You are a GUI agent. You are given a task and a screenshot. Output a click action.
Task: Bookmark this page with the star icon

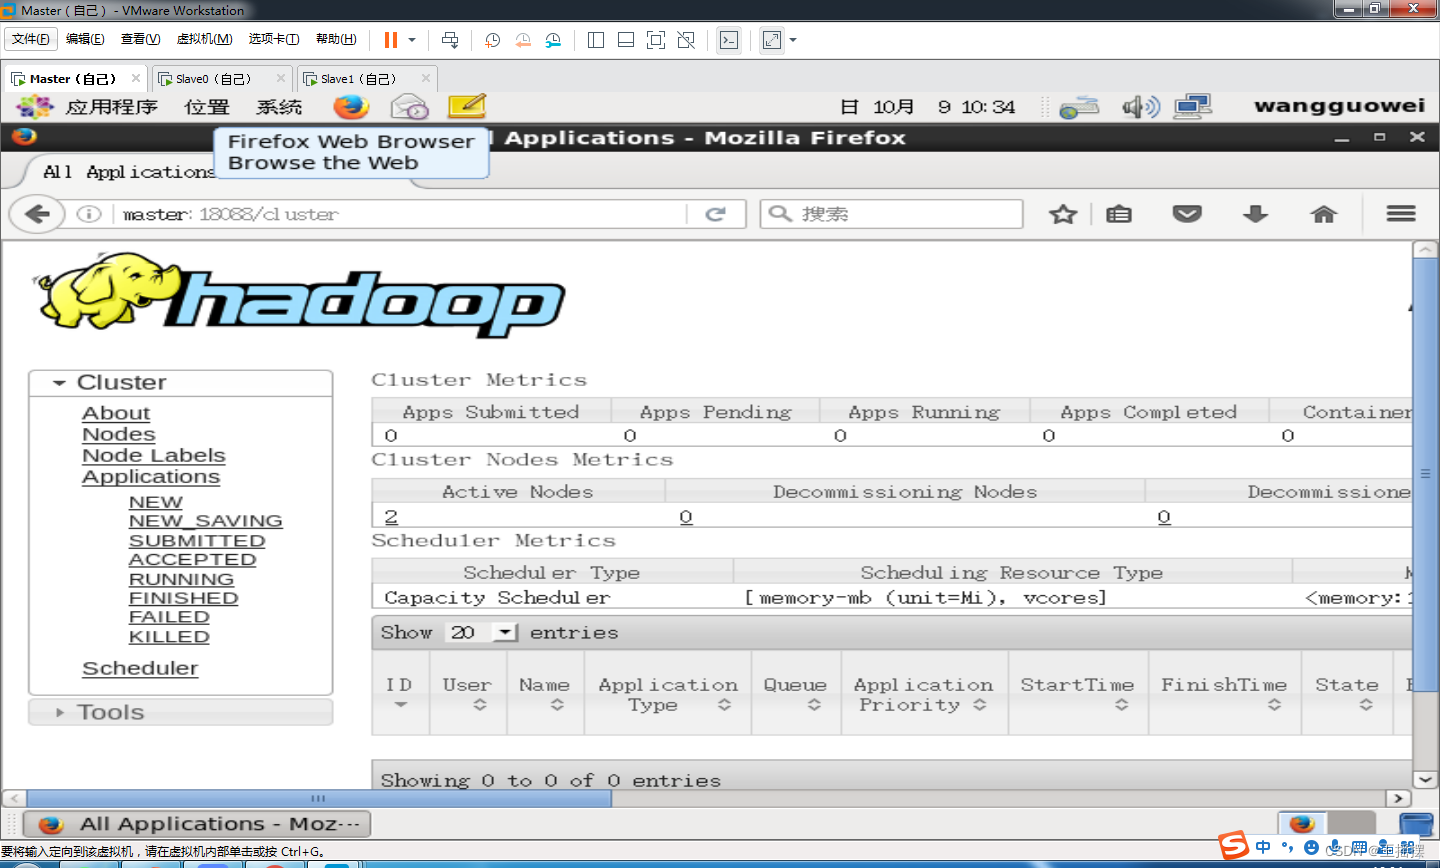tap(1063, 214)
